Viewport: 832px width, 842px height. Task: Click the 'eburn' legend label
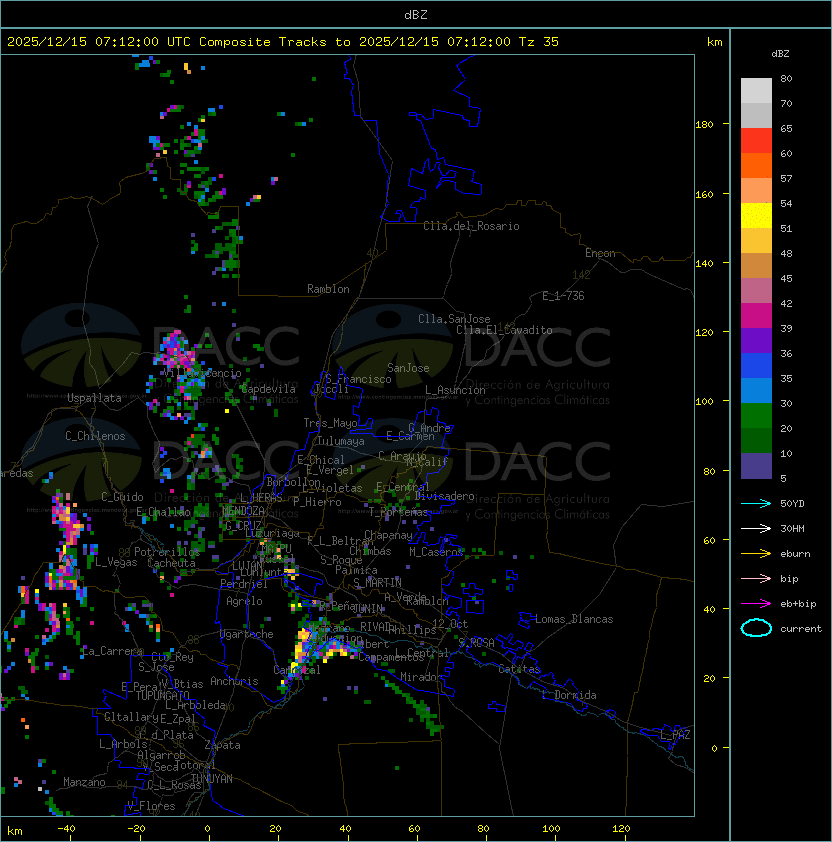(x=795, y=554)
